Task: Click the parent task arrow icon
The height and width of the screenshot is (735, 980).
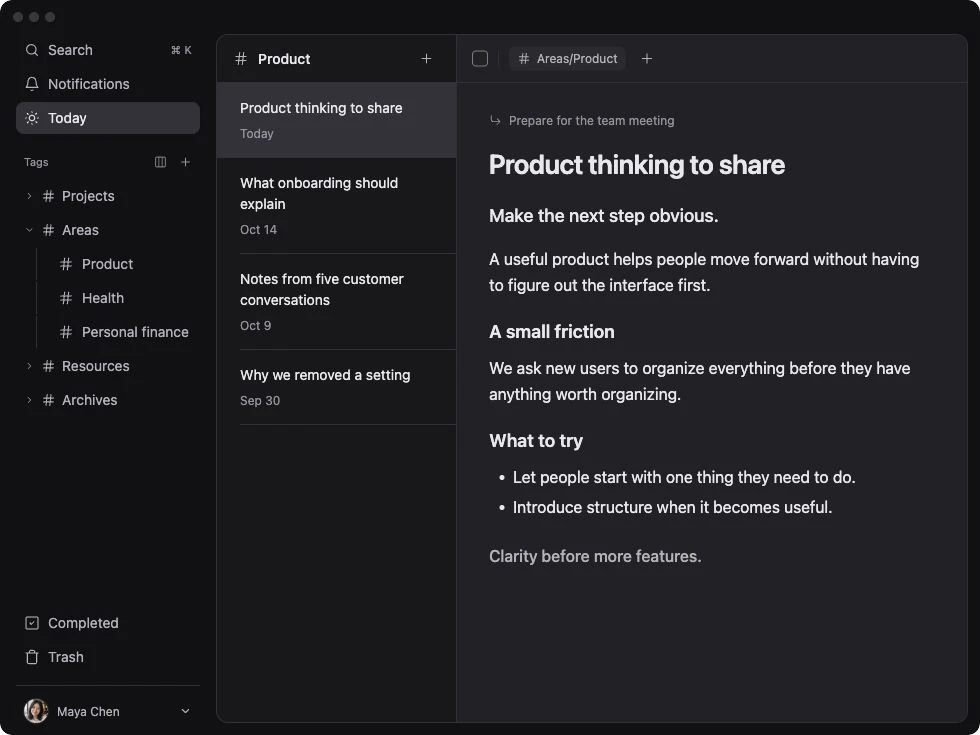Action: coord(495,120)
